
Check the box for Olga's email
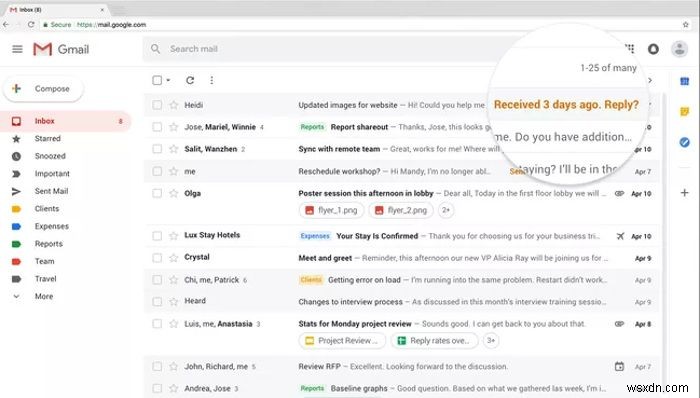(157, 193)
